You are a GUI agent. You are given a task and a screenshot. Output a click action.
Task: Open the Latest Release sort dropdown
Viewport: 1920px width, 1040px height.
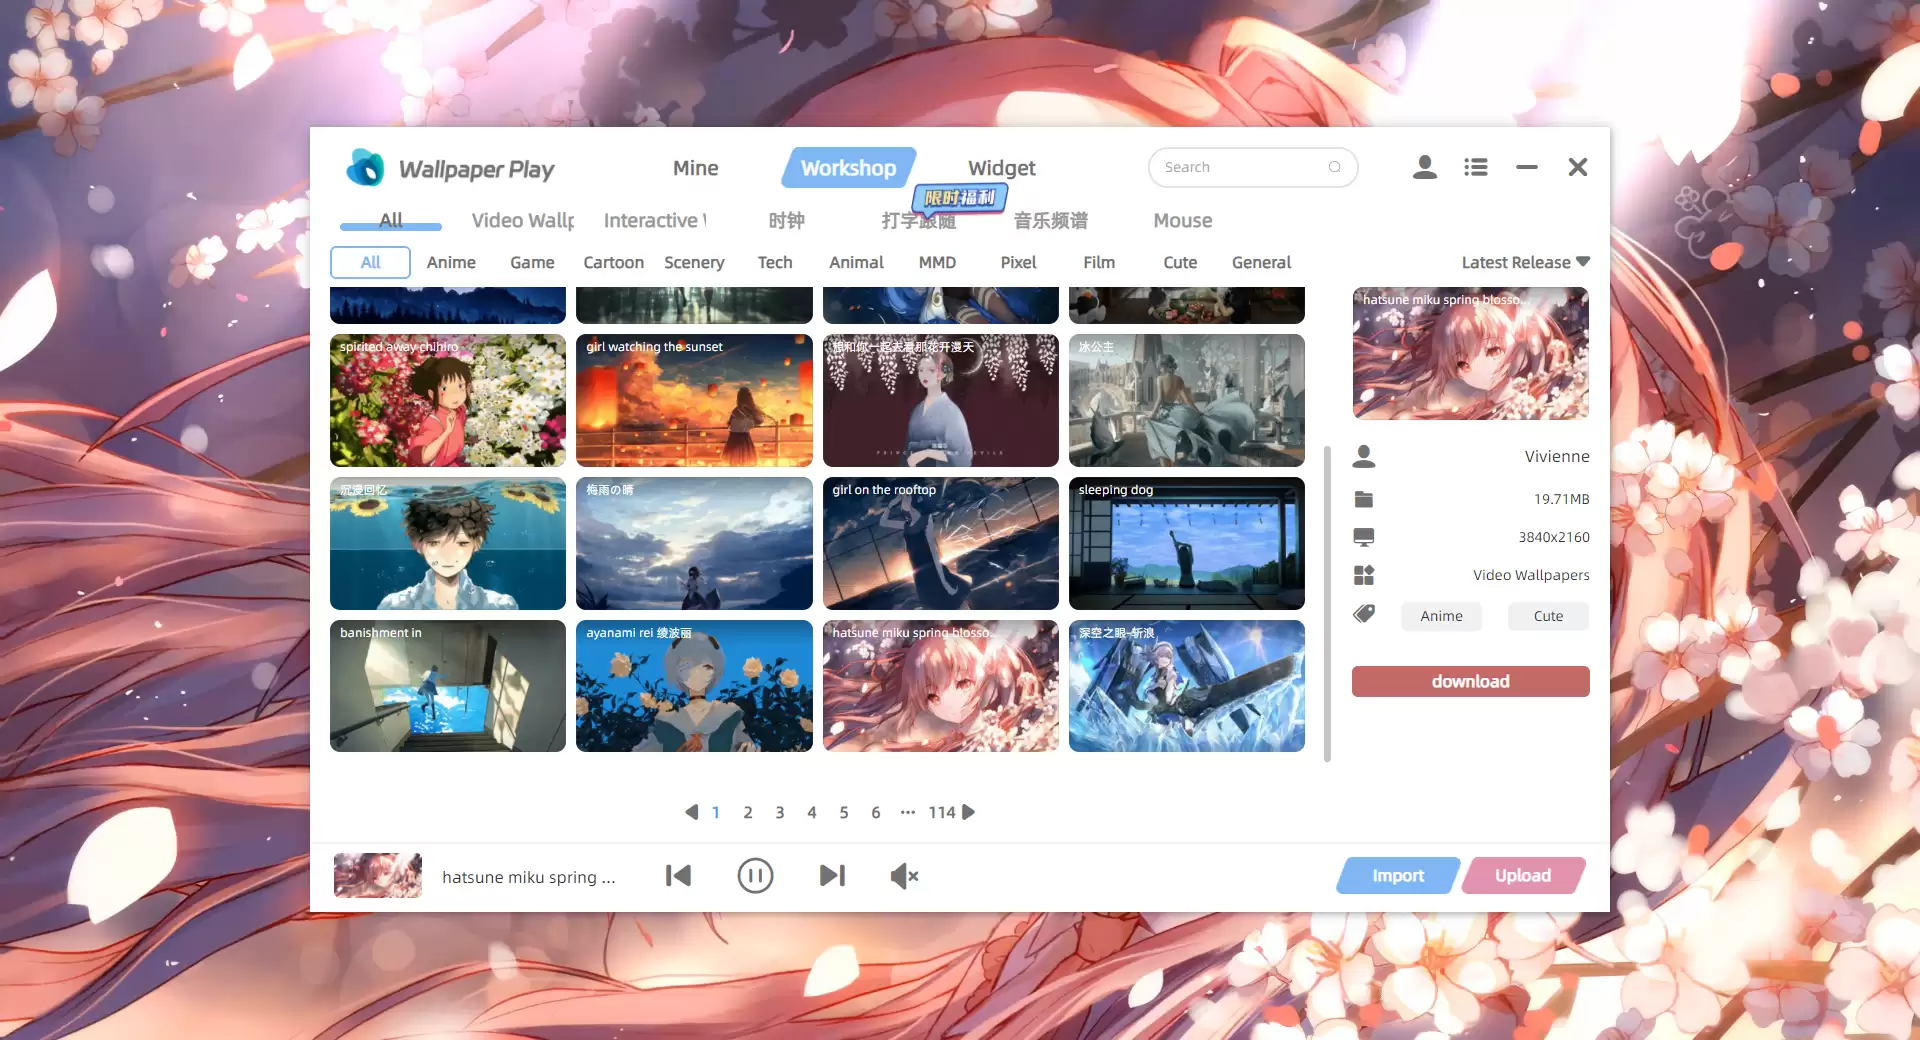1525,262
